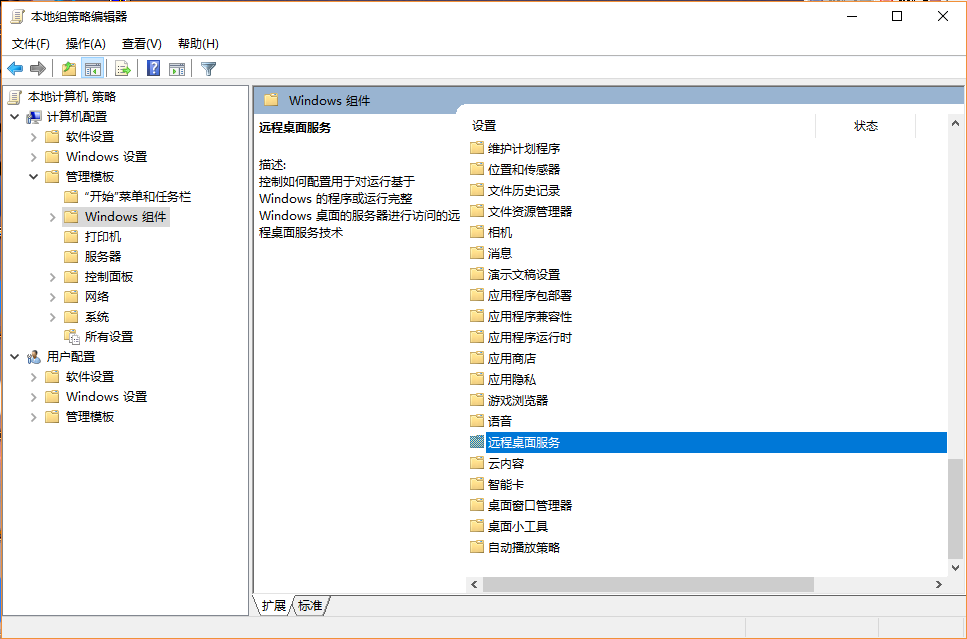The width and height of the screenshot is (967, 639).
Task: Click the vertical scrollbar down arrow
Action: [x=955, y=567]
